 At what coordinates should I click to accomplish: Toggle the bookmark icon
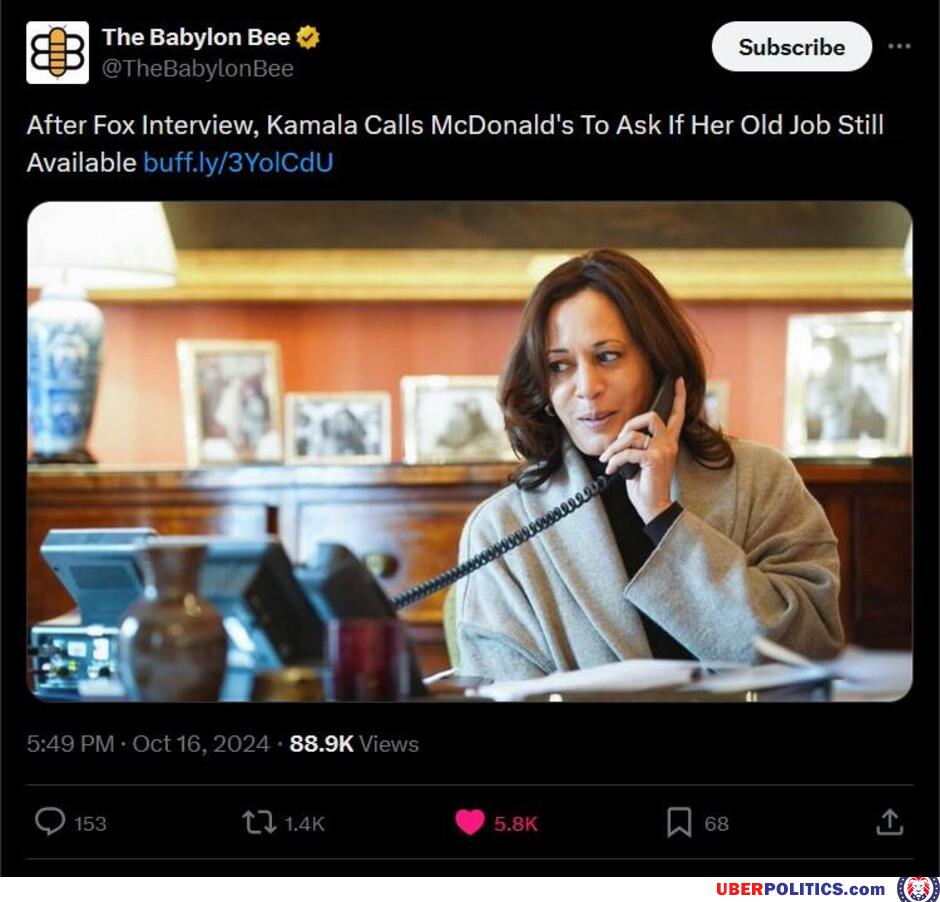[x=679, y=822]
